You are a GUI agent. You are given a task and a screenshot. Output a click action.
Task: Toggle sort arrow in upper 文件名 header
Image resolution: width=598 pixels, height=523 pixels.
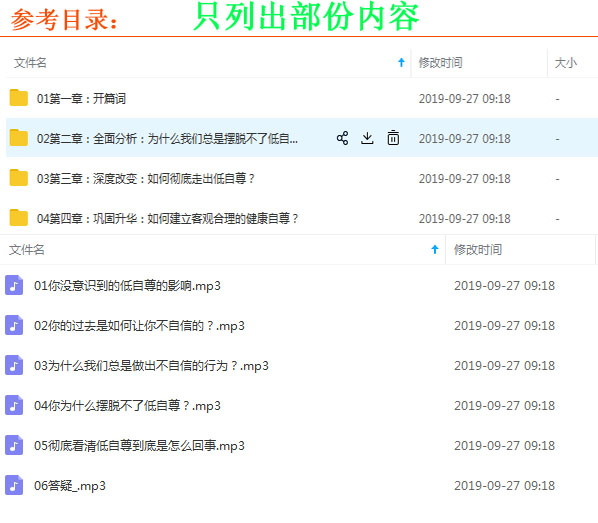(401, 63)
